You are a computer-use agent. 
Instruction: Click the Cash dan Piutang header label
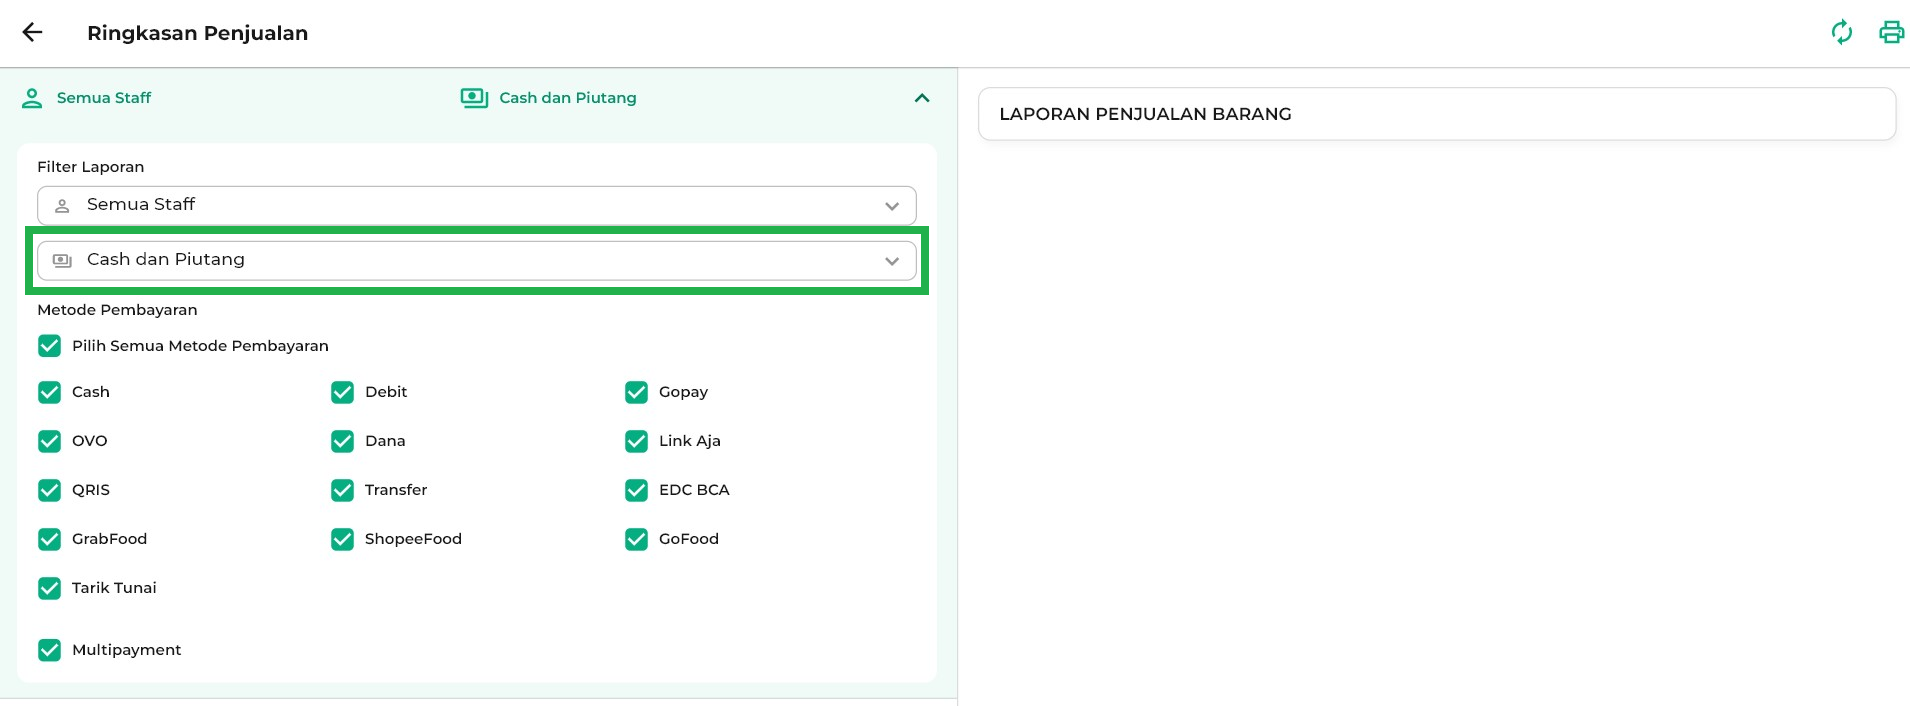coord(567,98)
